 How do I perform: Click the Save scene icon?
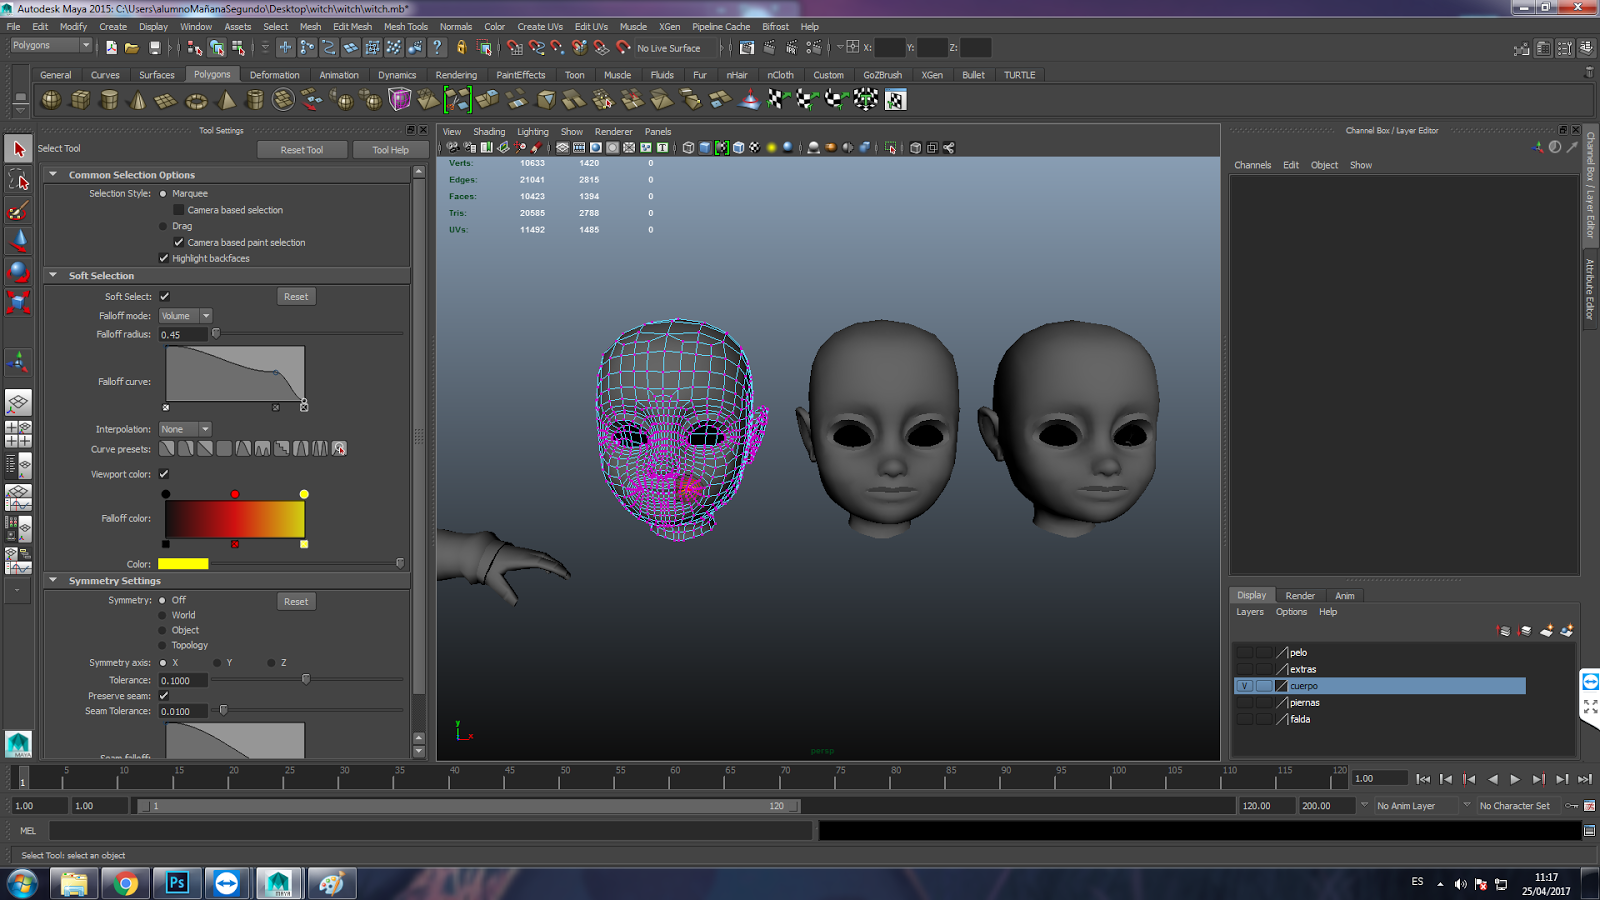click(x=155, y=48)
